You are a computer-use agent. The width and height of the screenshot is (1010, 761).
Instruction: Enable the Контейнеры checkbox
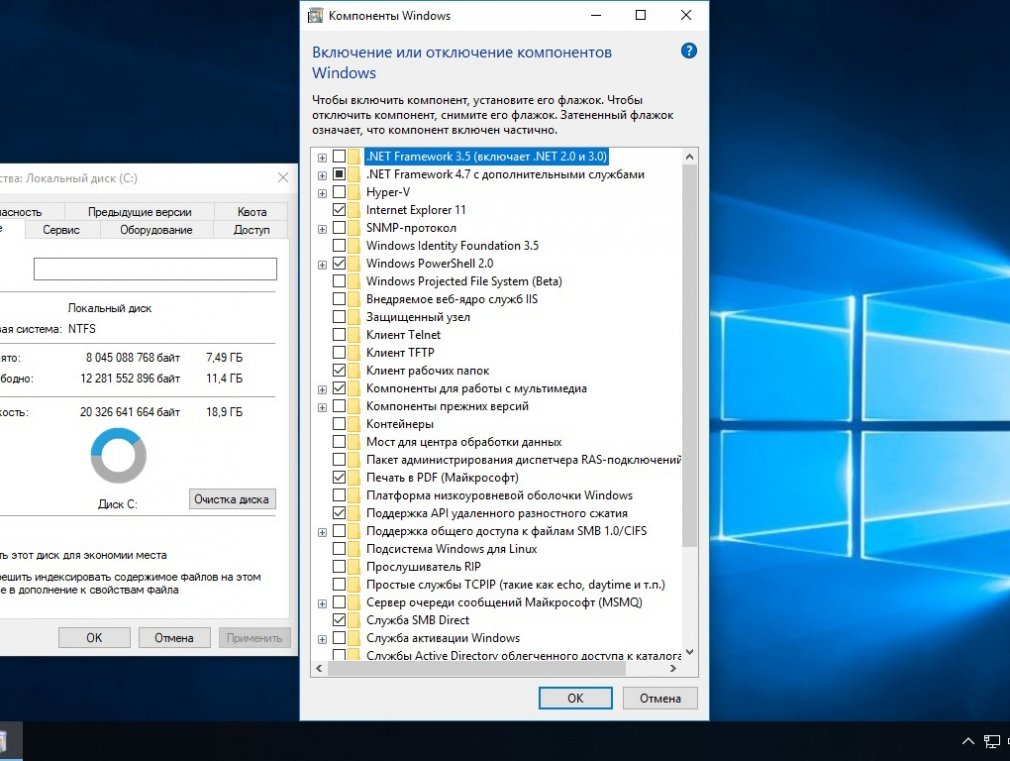339,424
